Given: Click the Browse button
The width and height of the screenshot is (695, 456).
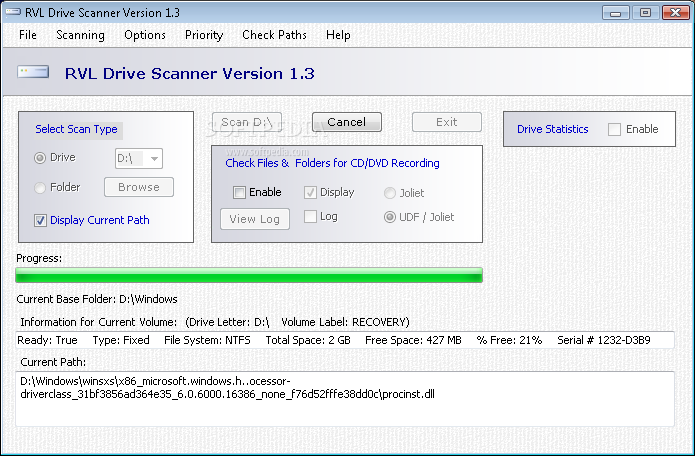Looking at the screenshot, I should pyautogui.click(x=139, y=187).
